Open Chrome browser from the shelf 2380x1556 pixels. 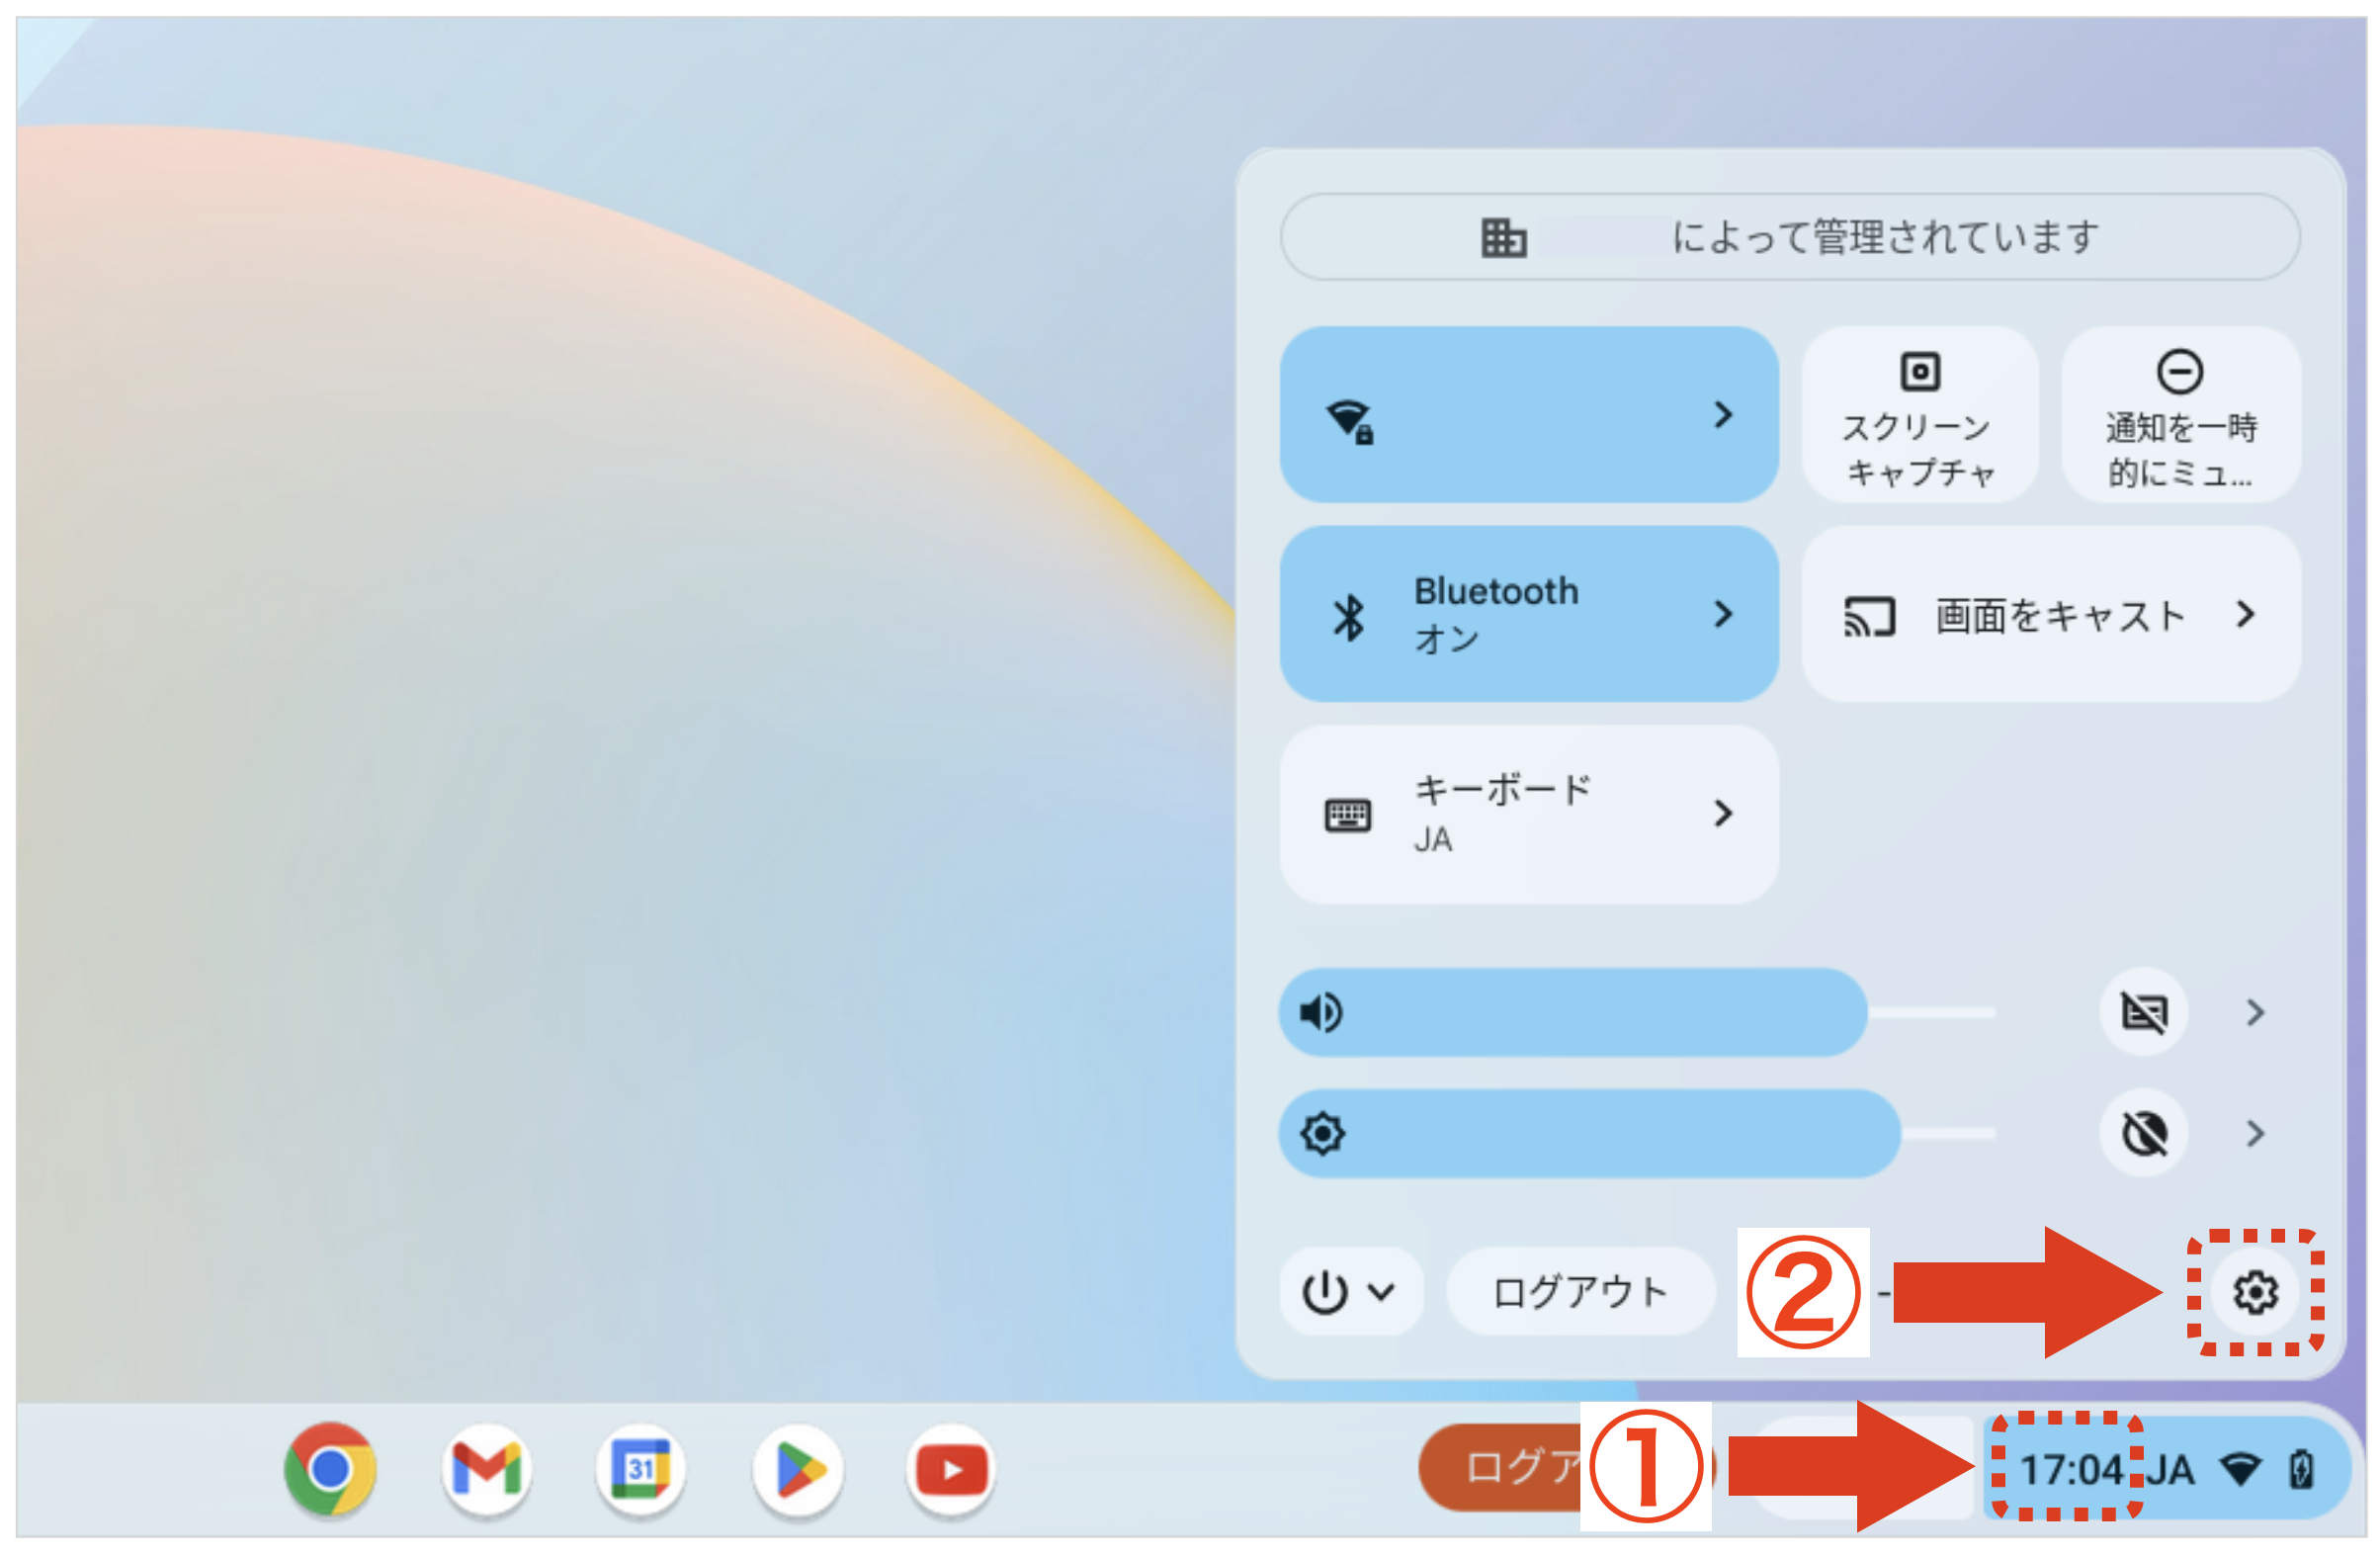click(x=330, y=1470)
